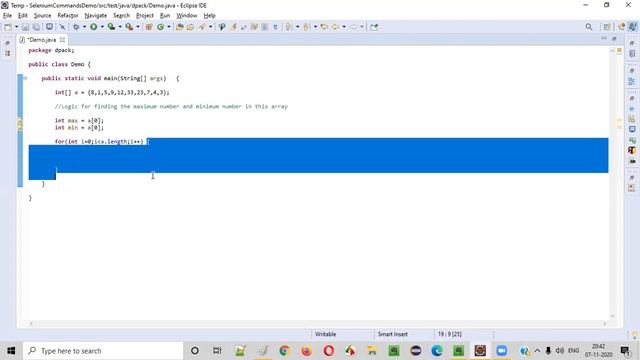Image resolution: width=640 pixels, height=360 pixels.
Task: Select the Demo.java editor tab
Action: pos(42,40)
